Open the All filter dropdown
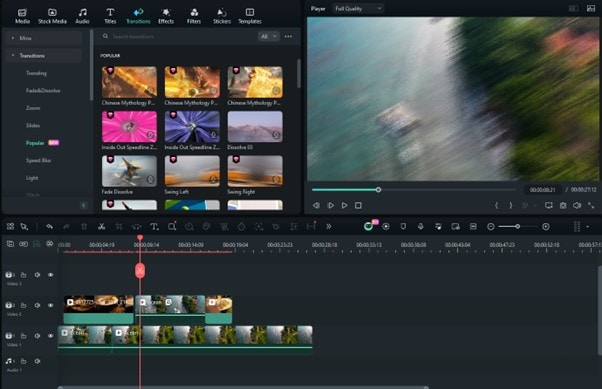The image size is (602, 389). point(268,36)
